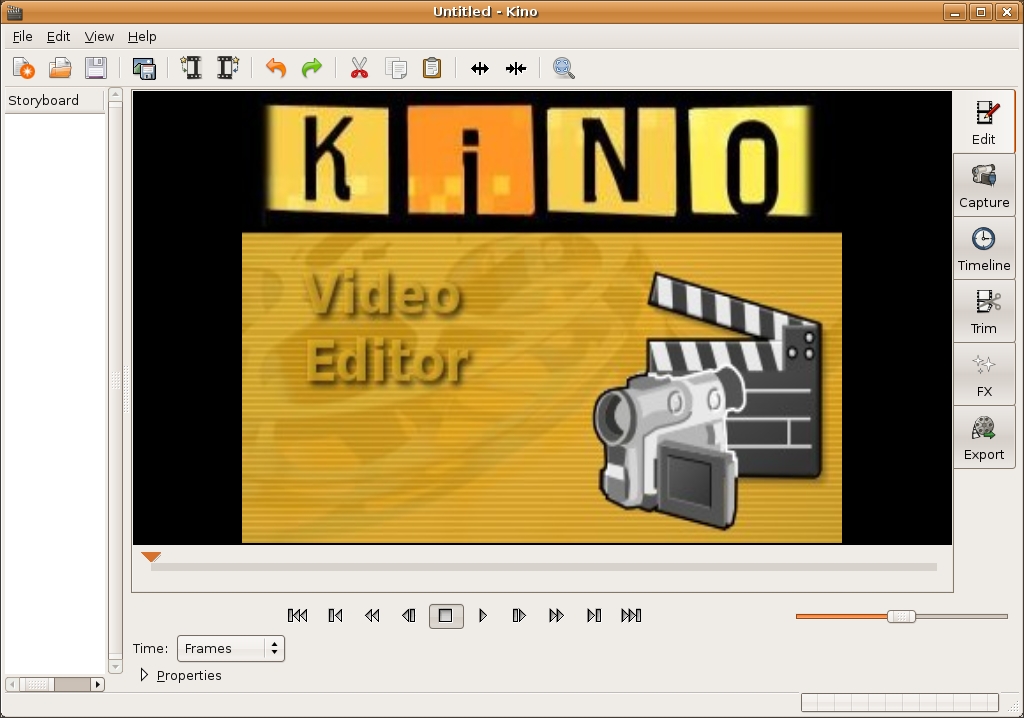Open a file with the folder icon

[x=60, y=68]
